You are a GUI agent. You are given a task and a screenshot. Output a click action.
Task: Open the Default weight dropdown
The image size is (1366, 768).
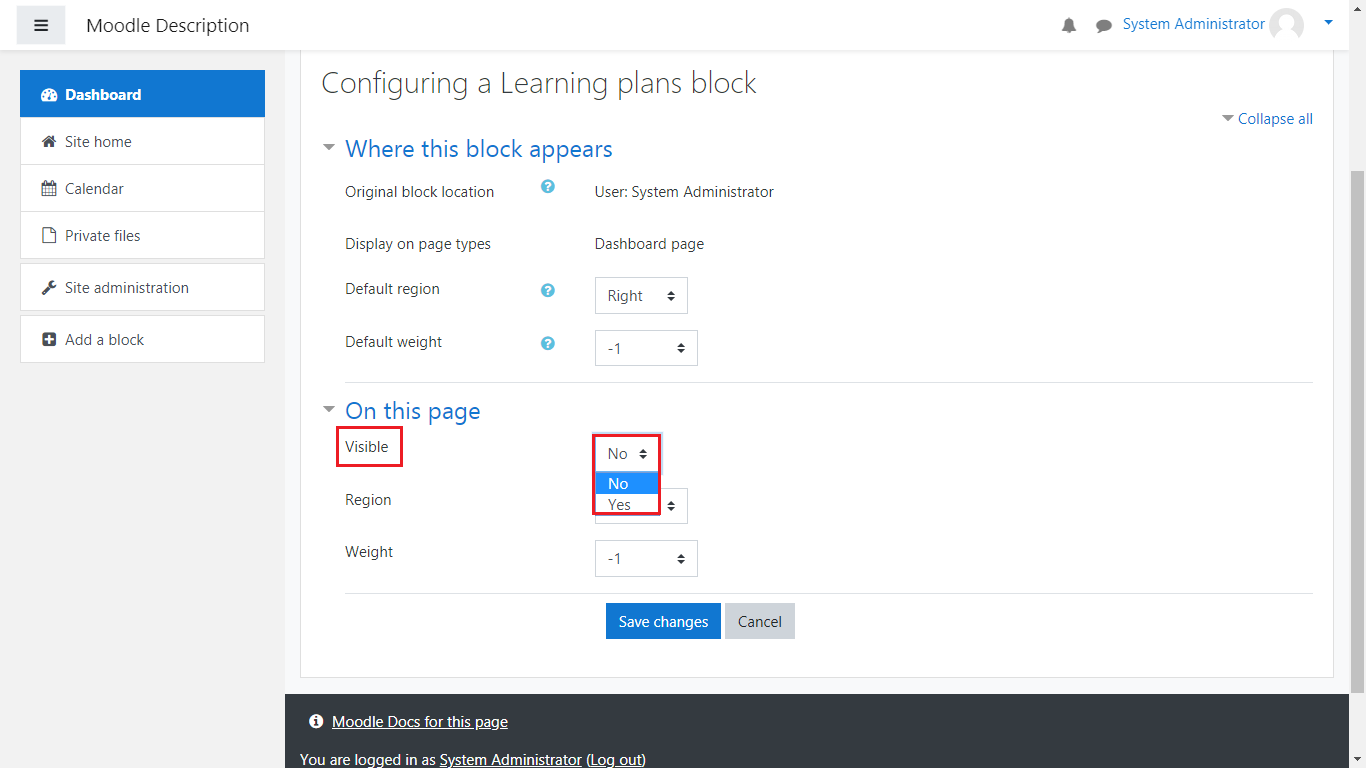coord(646,348)
